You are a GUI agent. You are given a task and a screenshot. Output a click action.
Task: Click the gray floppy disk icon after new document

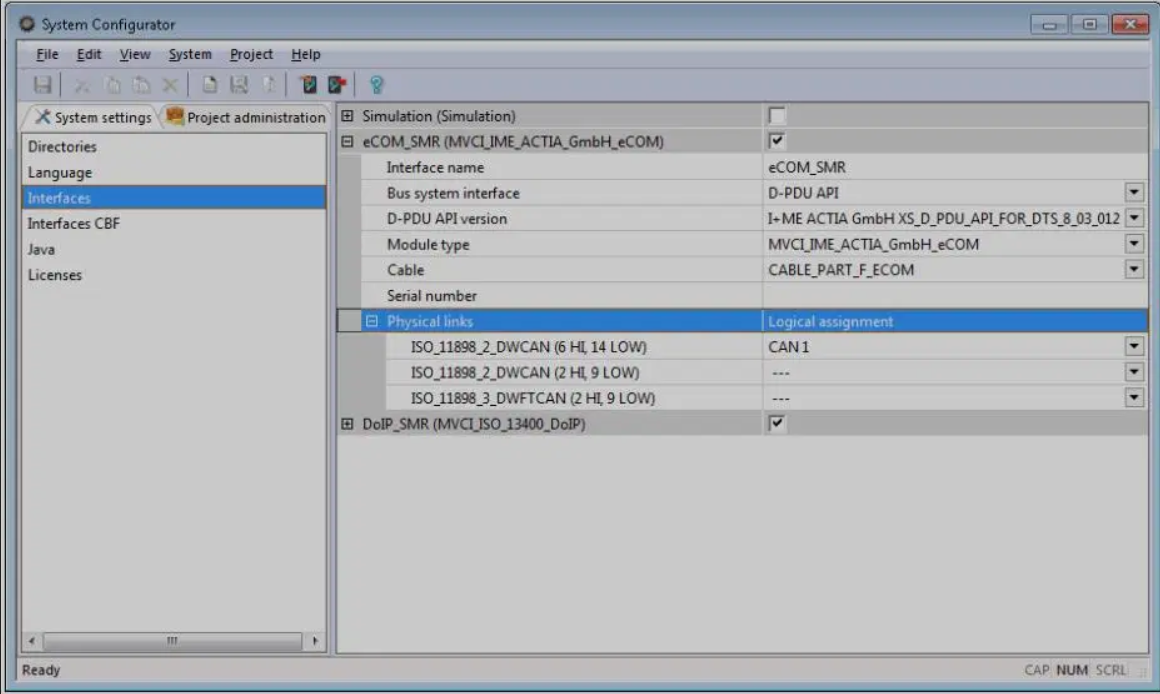click(239, 85)
